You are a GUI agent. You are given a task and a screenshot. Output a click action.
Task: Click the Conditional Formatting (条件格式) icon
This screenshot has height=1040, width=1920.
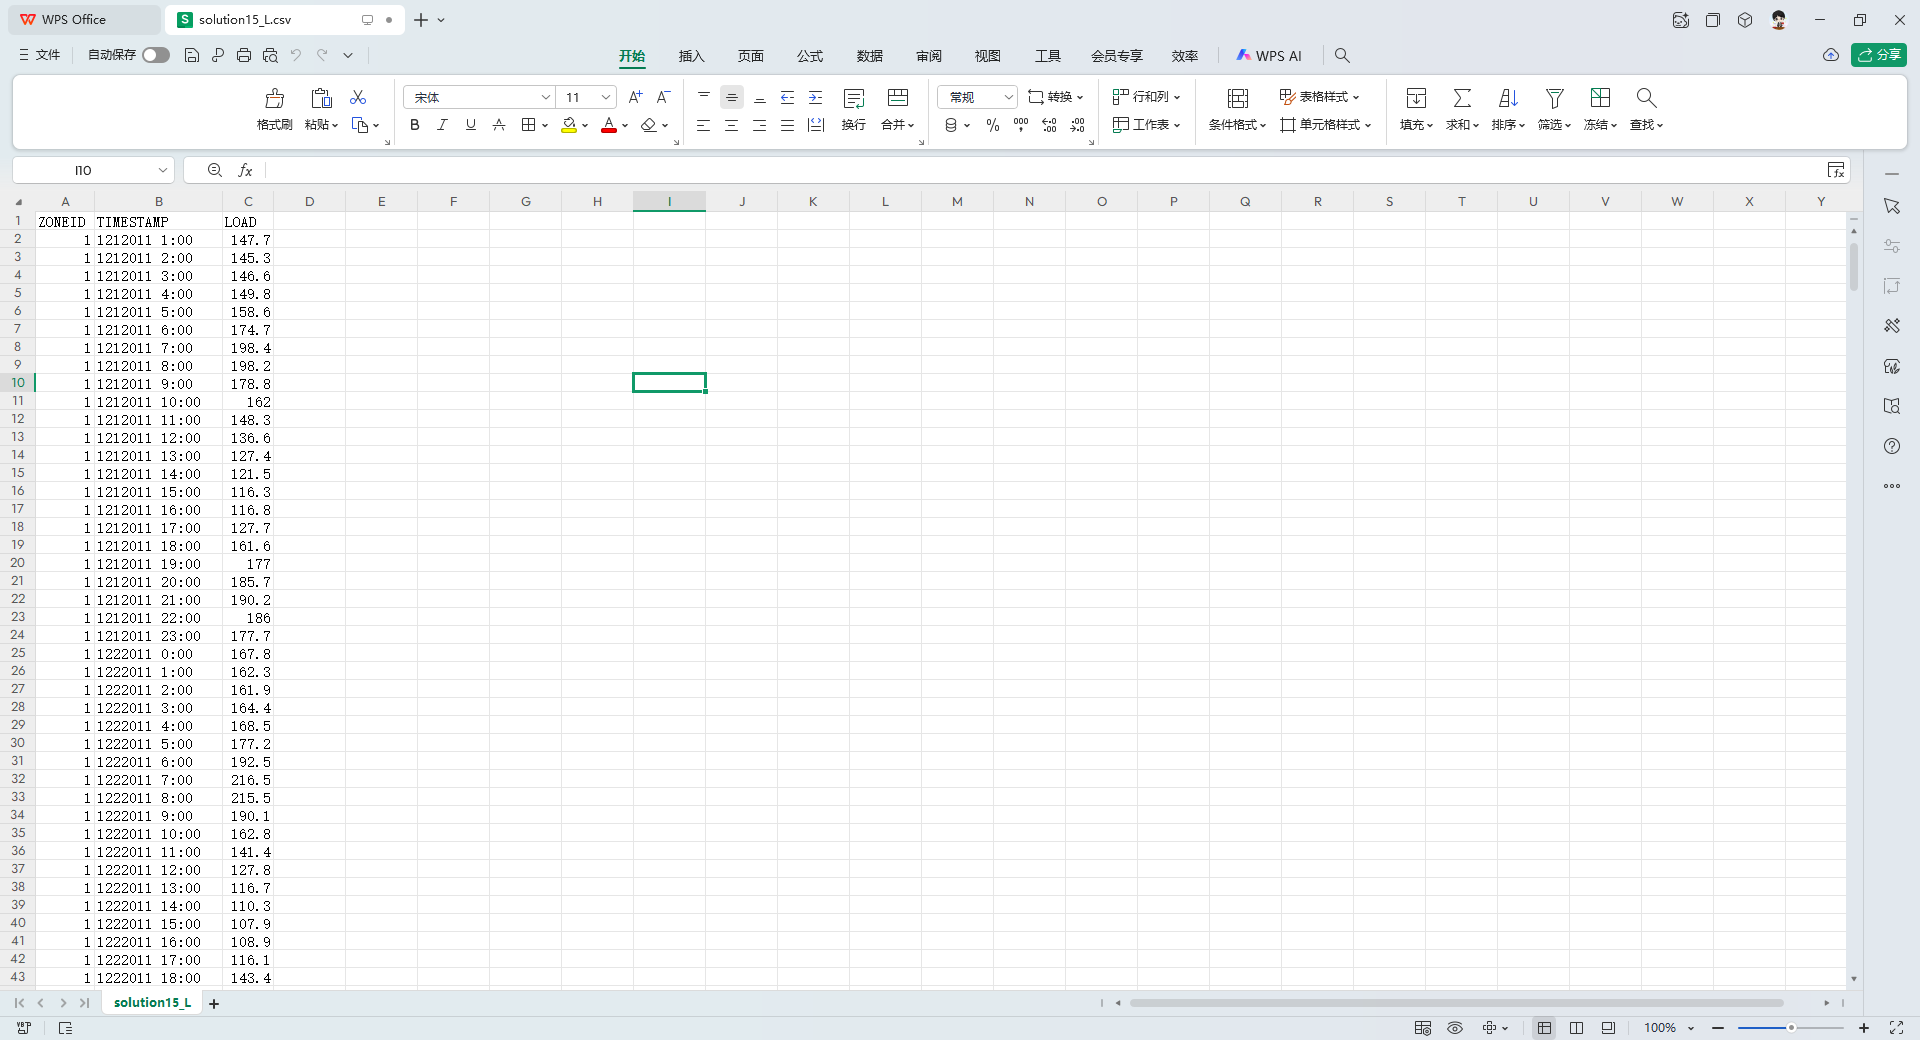(x=1237, y=98)
